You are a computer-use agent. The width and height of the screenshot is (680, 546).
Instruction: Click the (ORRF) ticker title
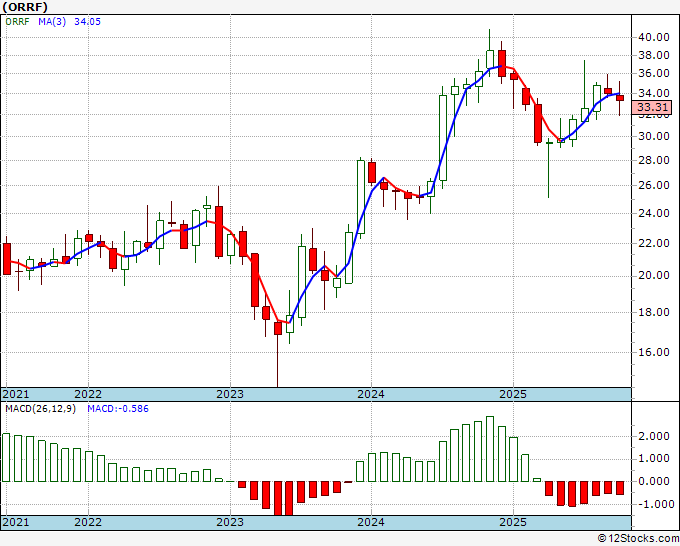25,7
